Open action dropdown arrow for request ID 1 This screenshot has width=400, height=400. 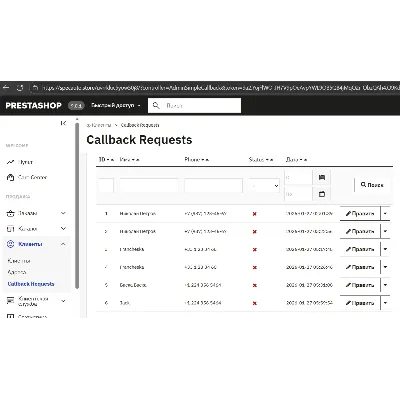pyautogui.click(x=385, y=213)
